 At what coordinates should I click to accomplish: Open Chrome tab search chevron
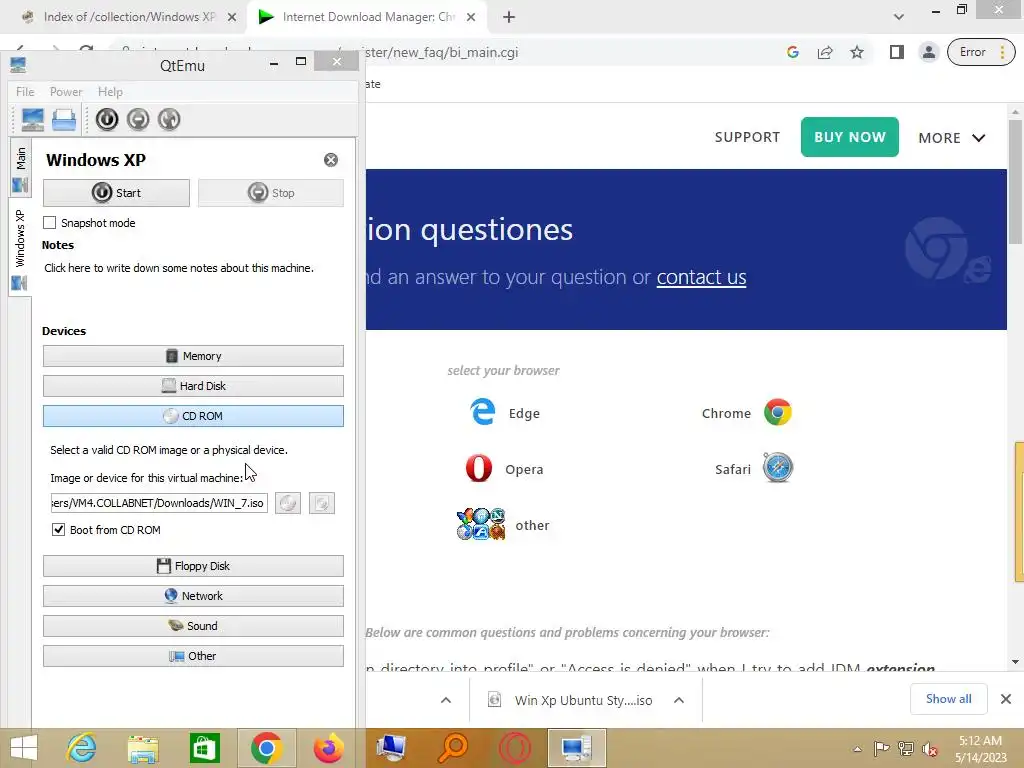click(899, 17)
